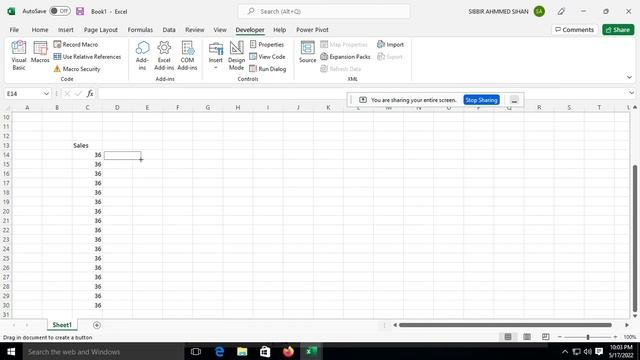
Task: Open the XML Source pane
Action: [x=307, y=52]
